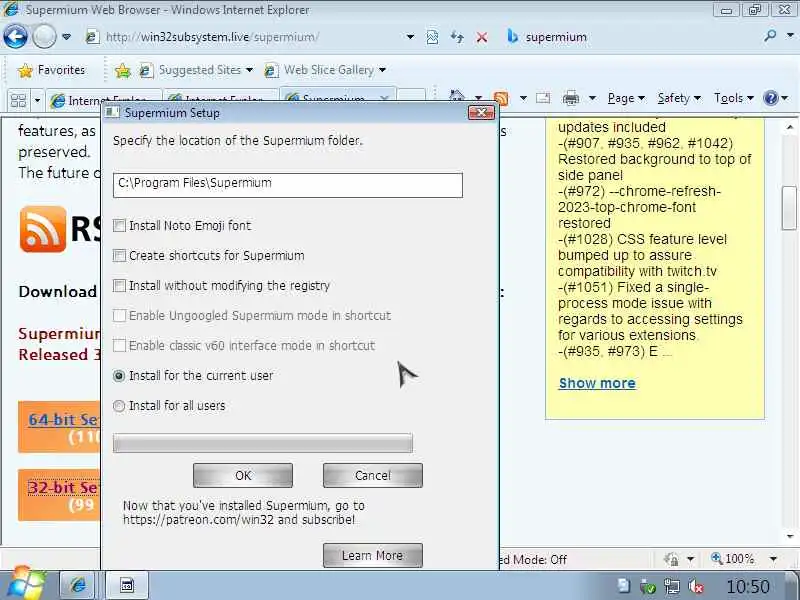Click the Learn More button
The height and width of the screenshot is (600, 800).
tap(372, 556)
